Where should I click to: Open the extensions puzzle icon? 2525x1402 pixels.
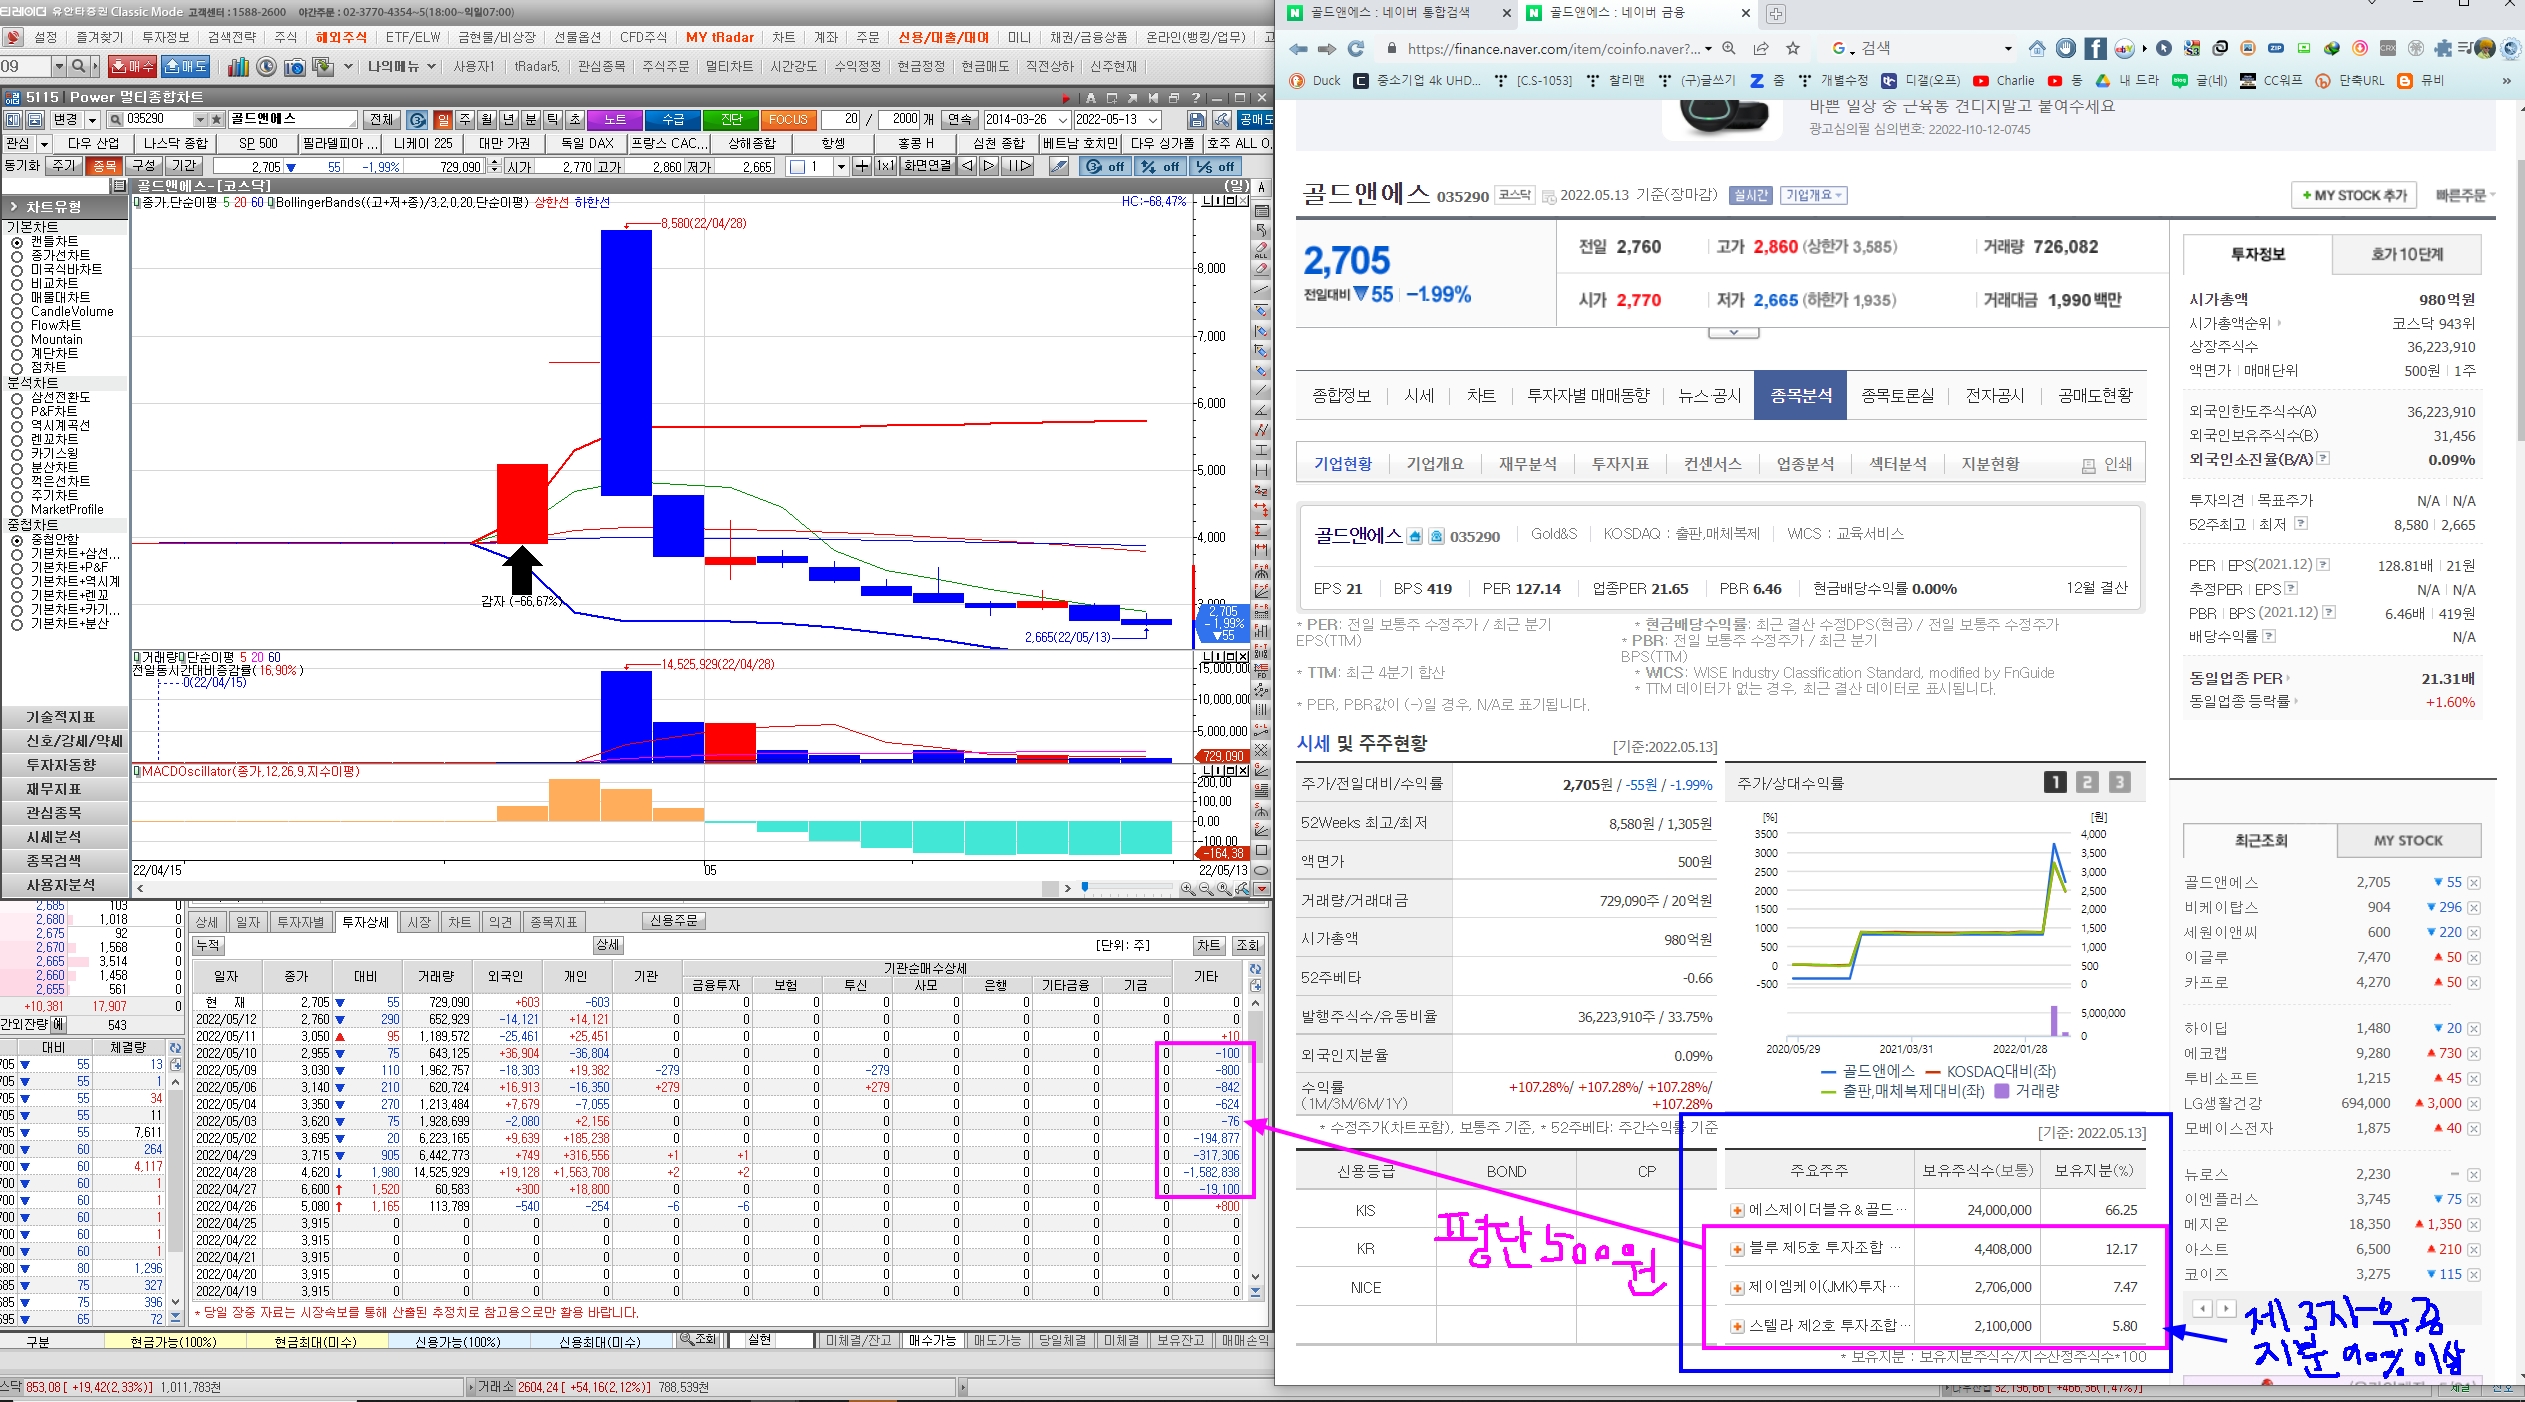tap(2444, 48)
